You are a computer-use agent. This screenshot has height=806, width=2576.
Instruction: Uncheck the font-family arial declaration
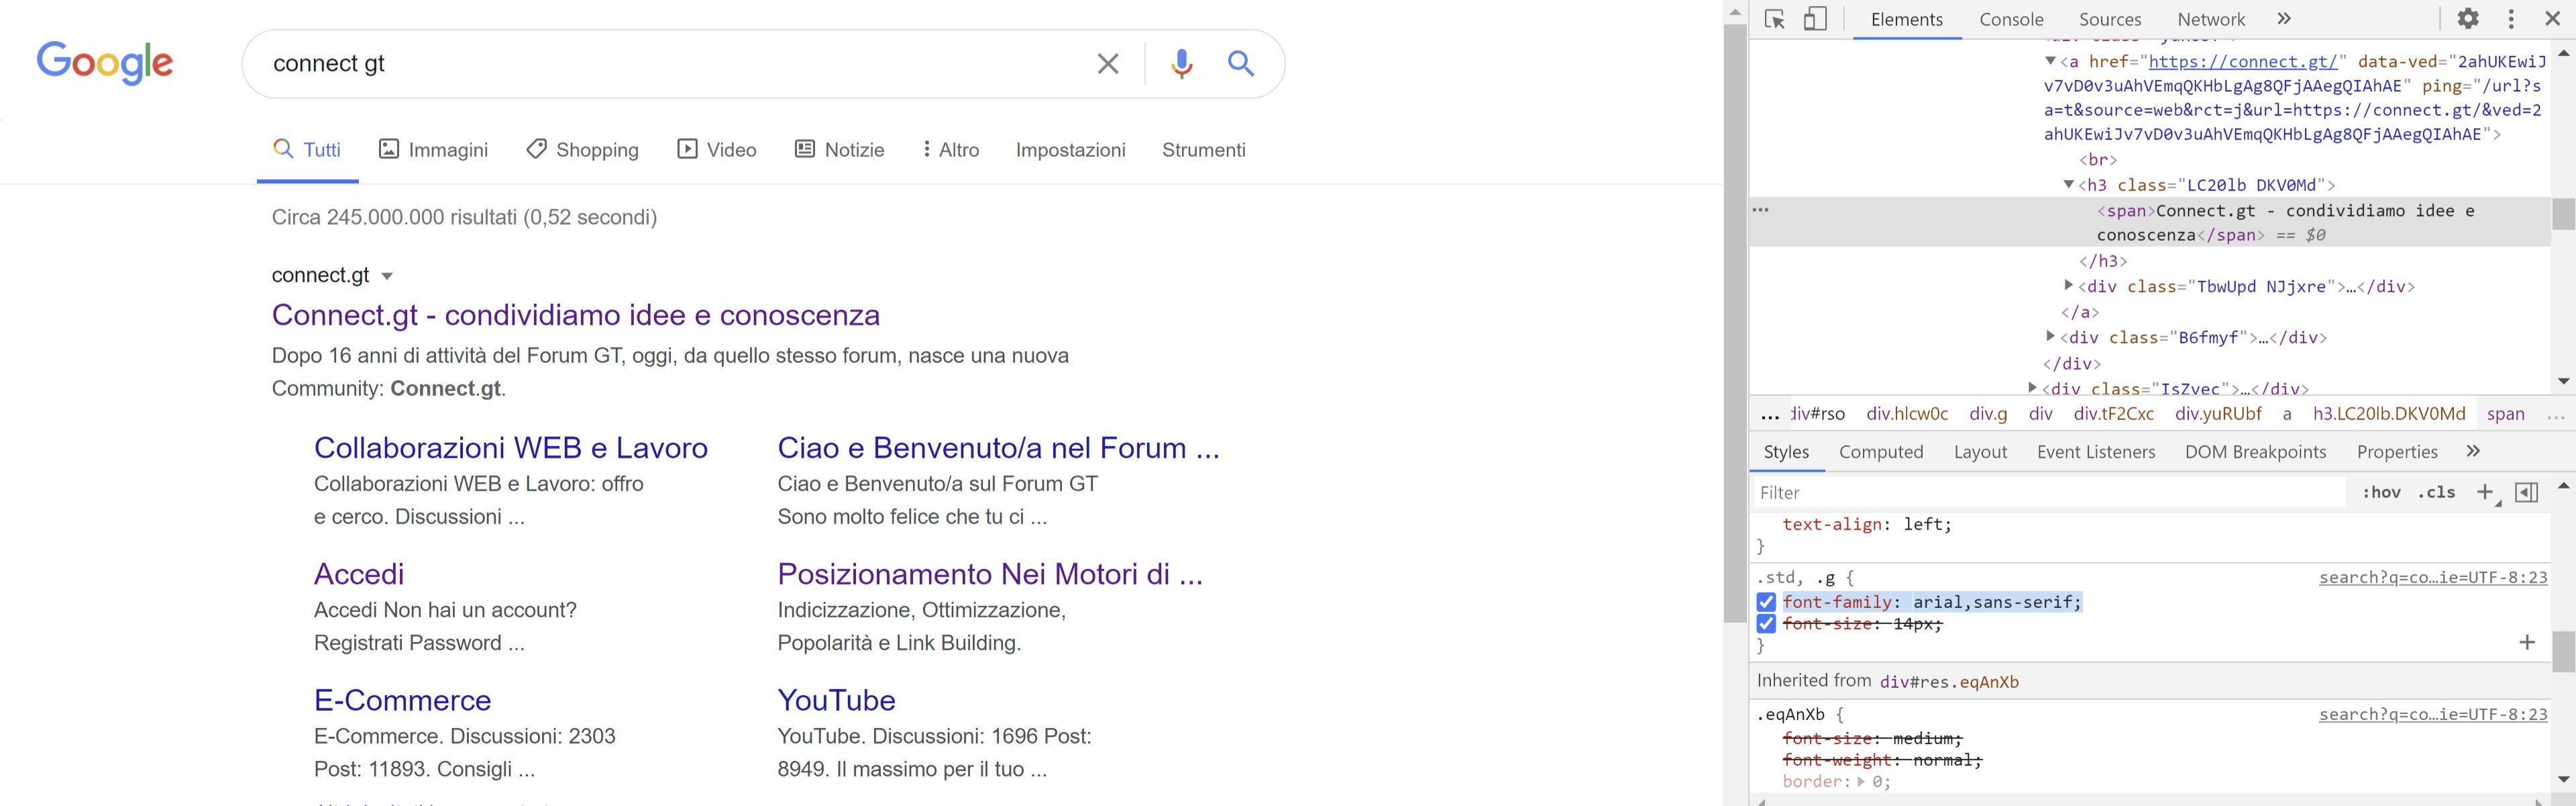pos(1766,602)
